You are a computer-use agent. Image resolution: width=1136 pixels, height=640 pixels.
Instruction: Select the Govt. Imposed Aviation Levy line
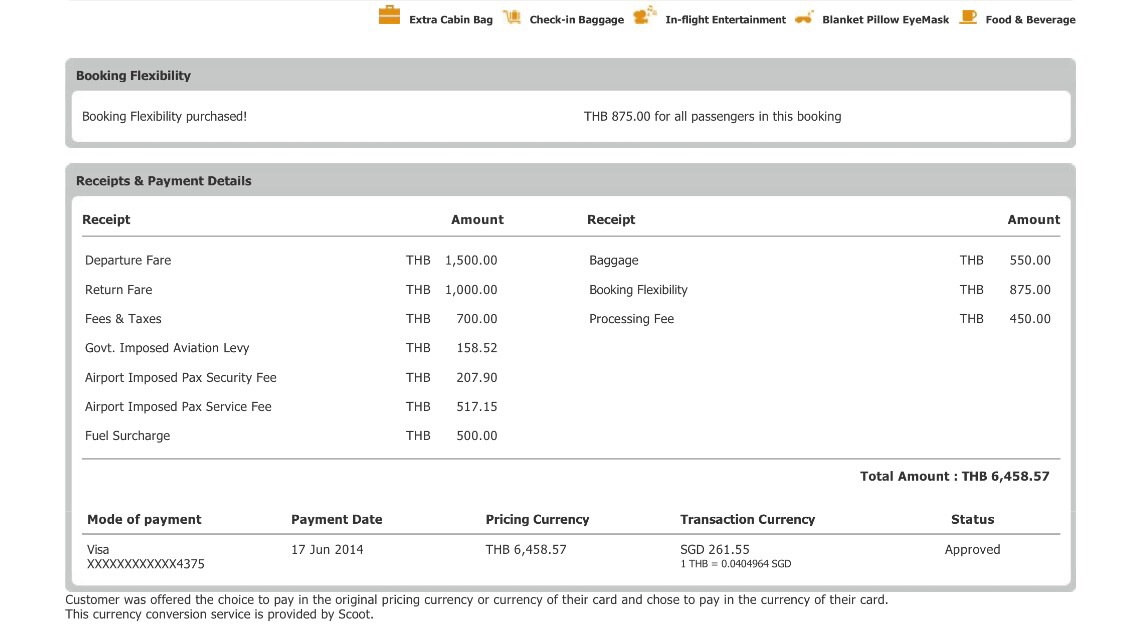[x=167, y=348]
